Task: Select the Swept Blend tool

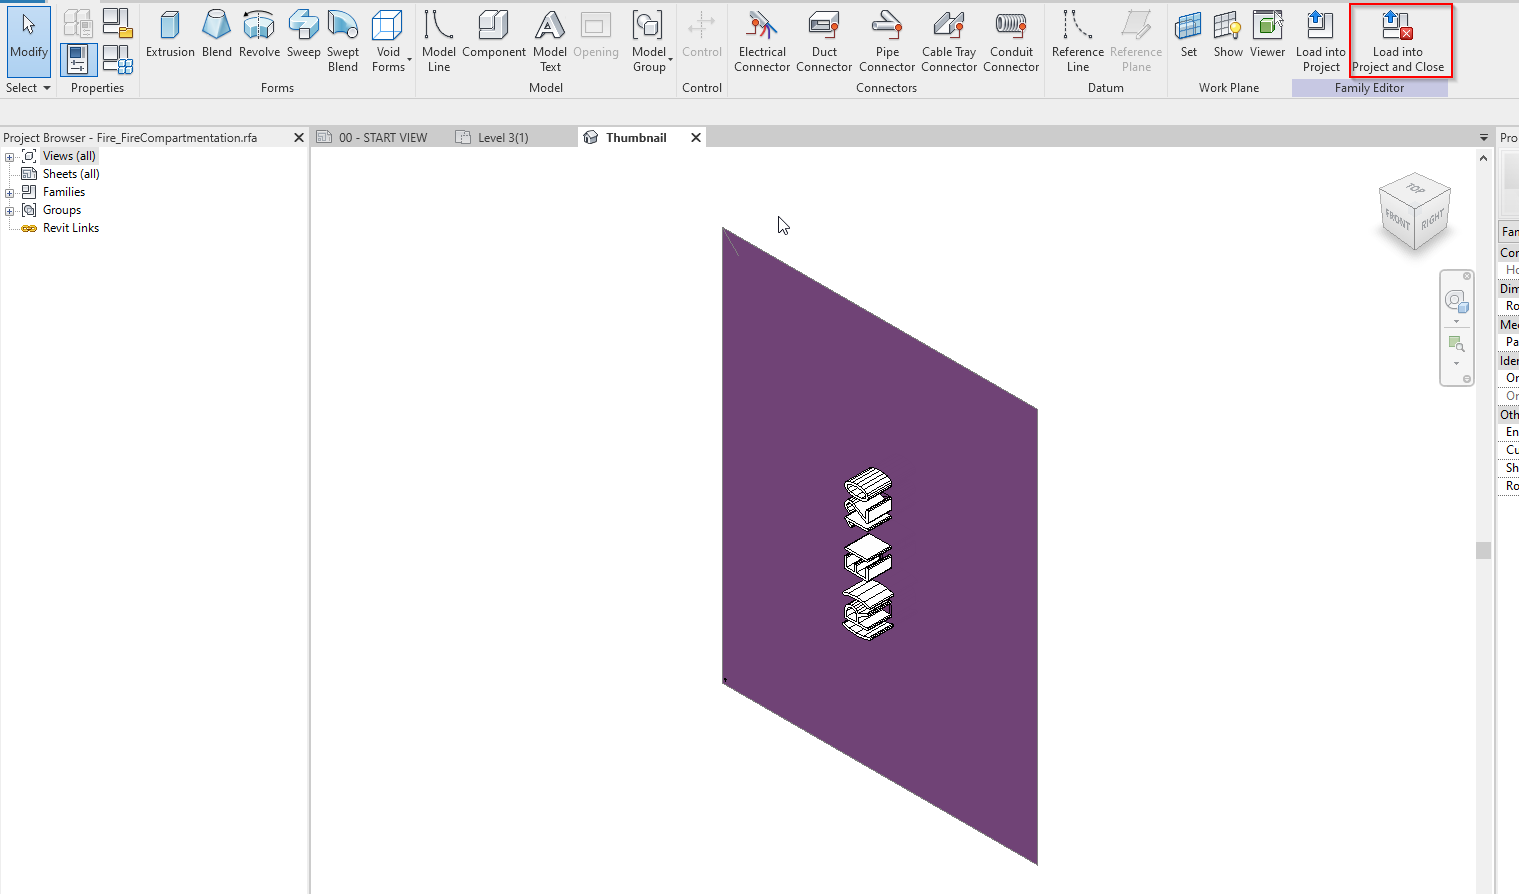Action: 343,41
